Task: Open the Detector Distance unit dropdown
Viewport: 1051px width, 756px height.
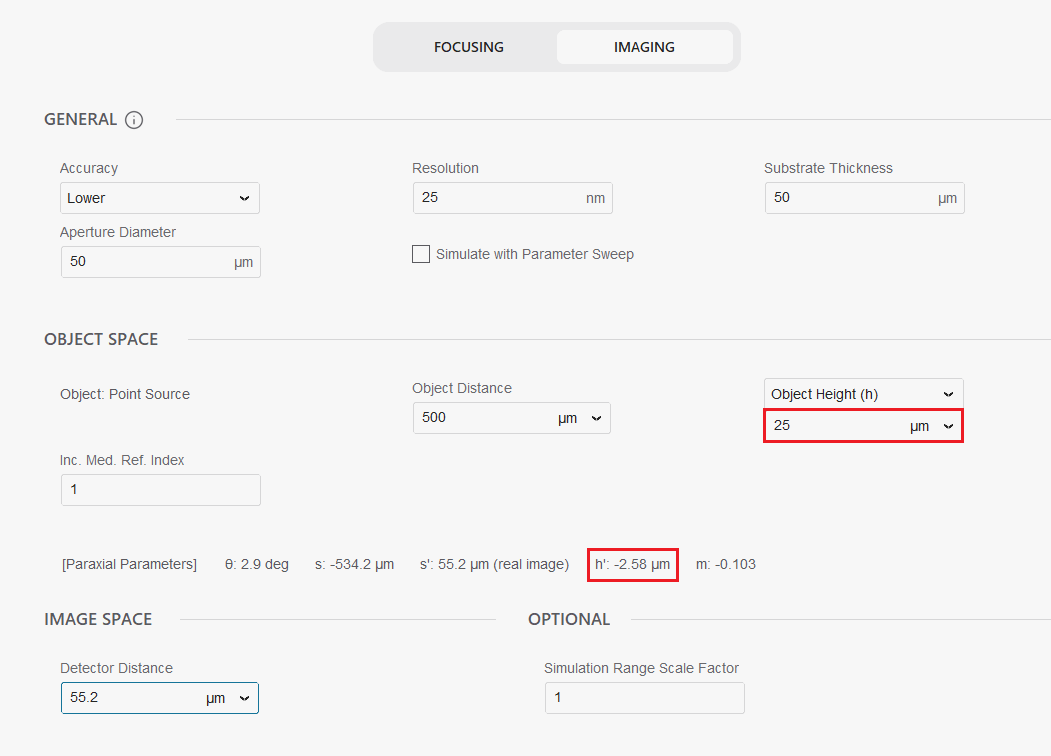Action: [x=230, y=698]
